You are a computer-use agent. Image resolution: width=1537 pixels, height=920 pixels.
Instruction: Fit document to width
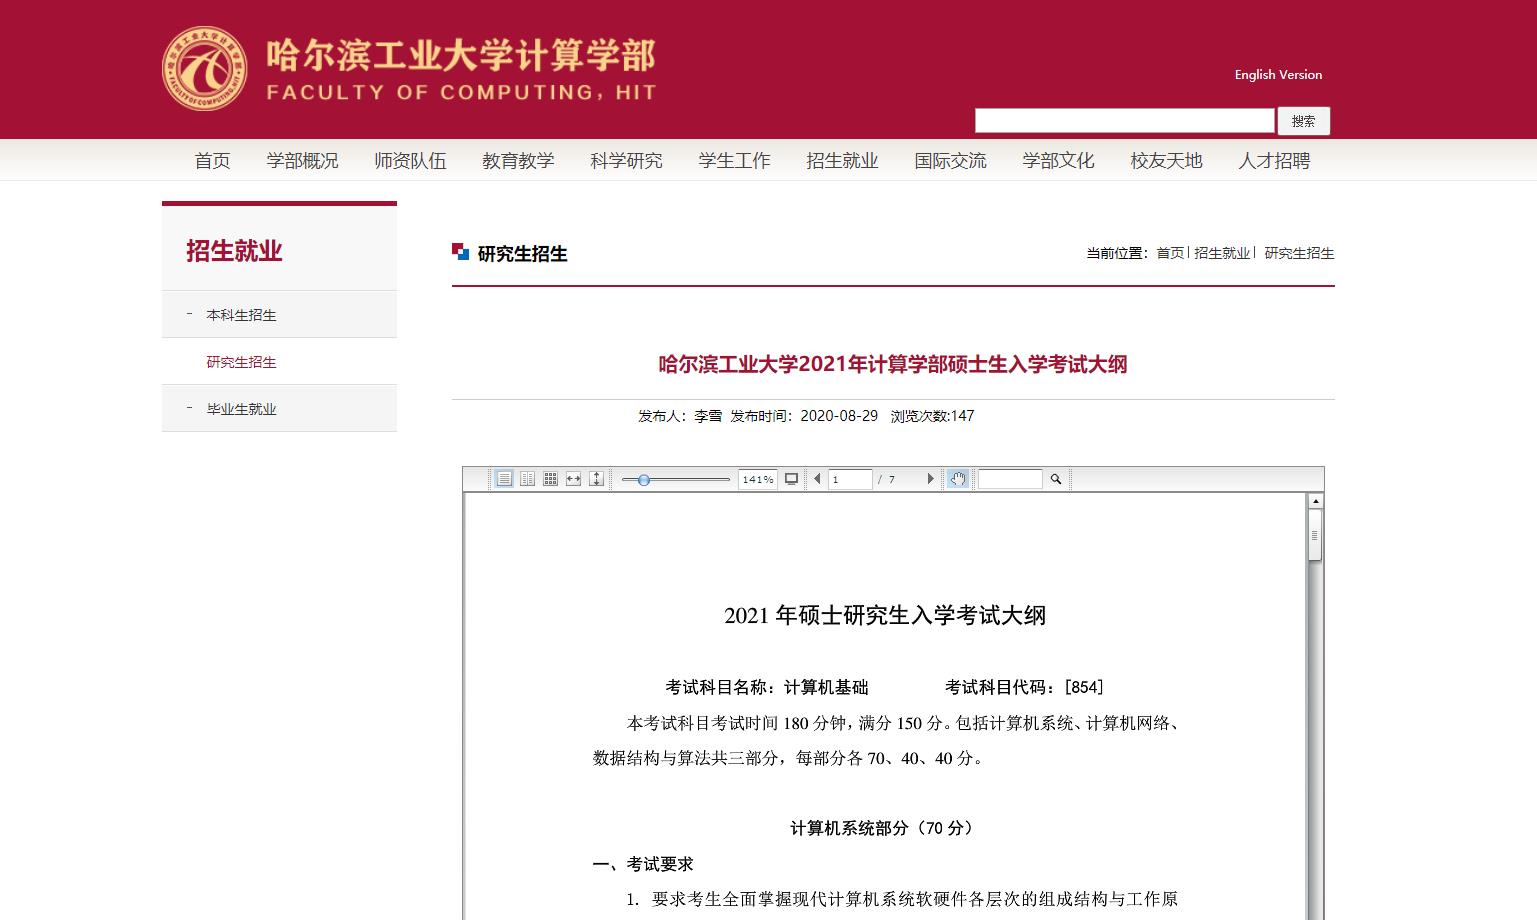(x=573, y=479)
